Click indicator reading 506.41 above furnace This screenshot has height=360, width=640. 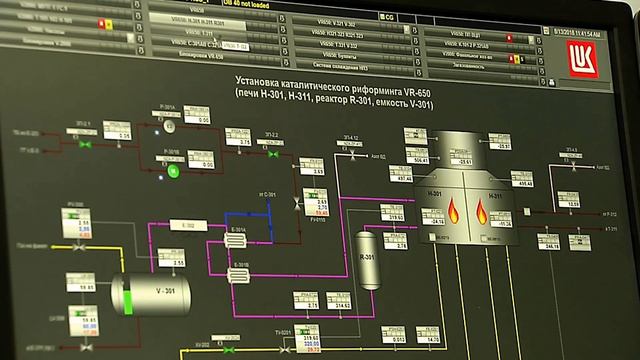tap(417, 156)
